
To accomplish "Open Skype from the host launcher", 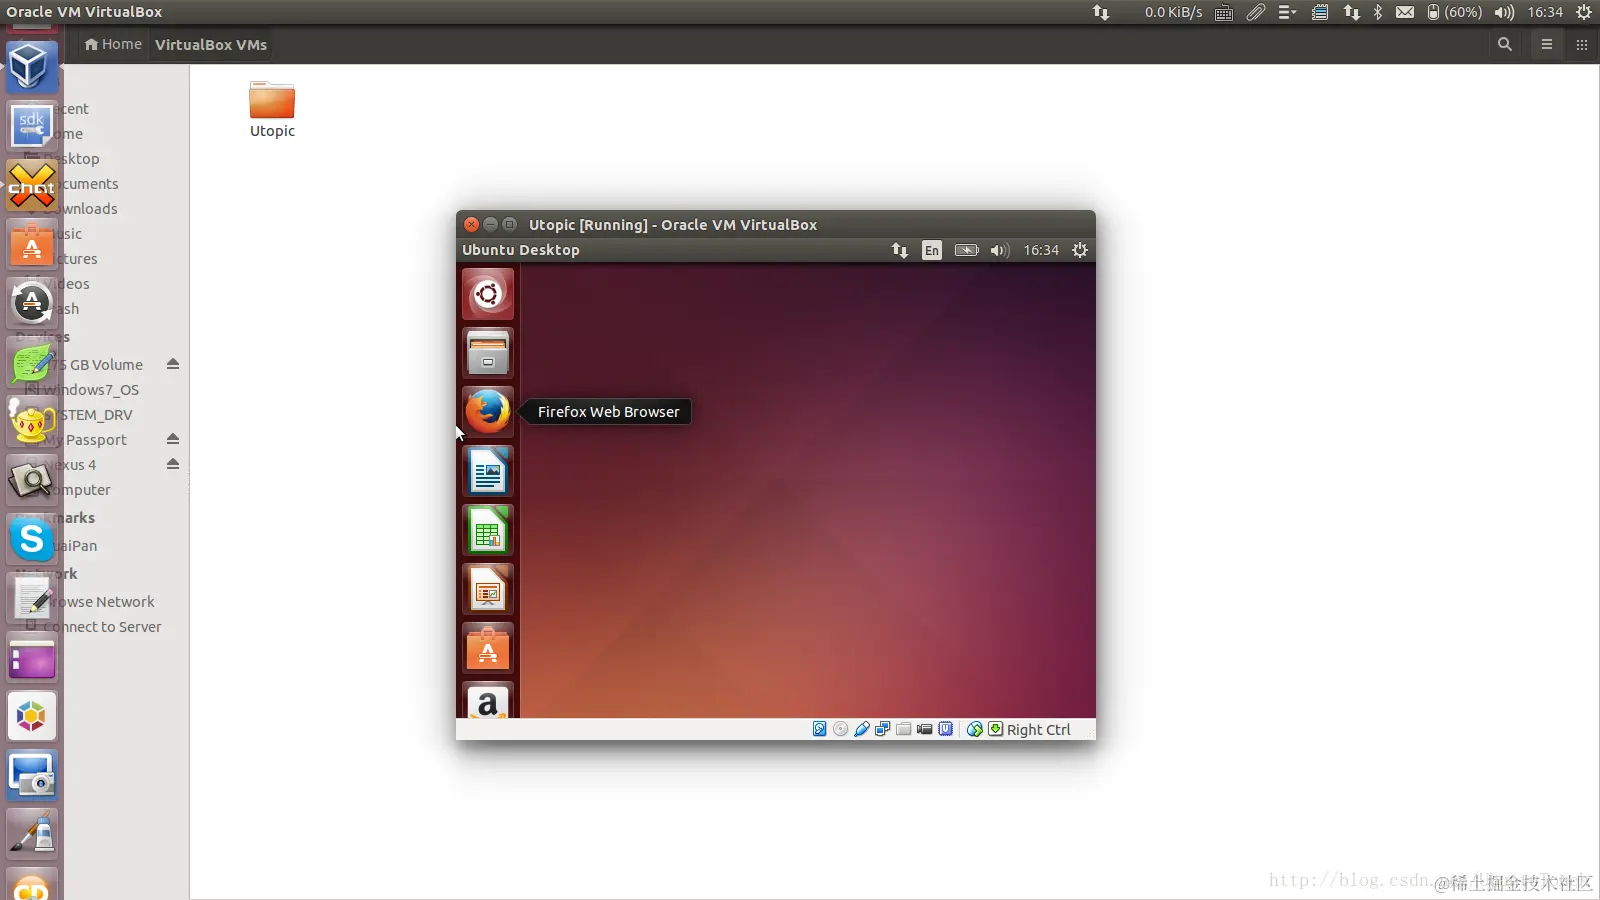I will tap(32, 540).
